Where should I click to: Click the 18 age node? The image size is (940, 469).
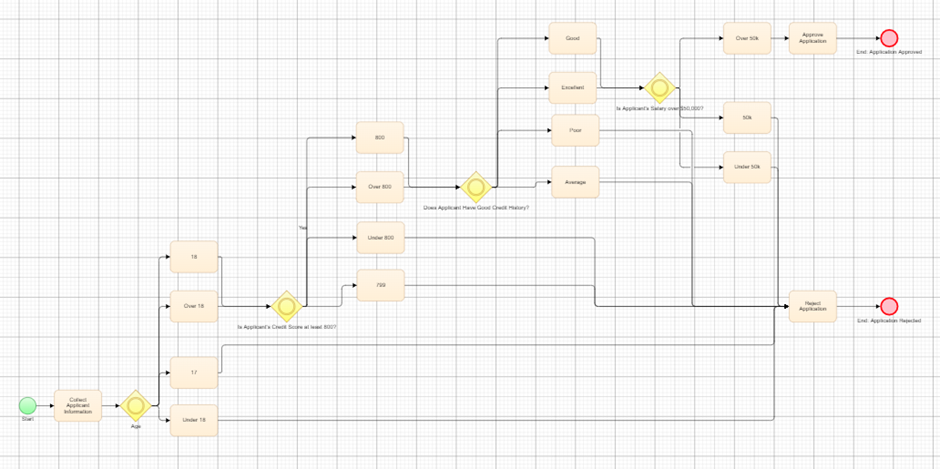(194, 257)
